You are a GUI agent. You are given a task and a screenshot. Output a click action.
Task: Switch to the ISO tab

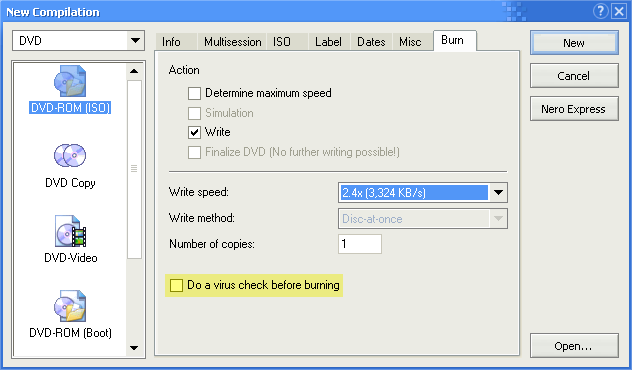pyautogui.click(x=287, y=42)
